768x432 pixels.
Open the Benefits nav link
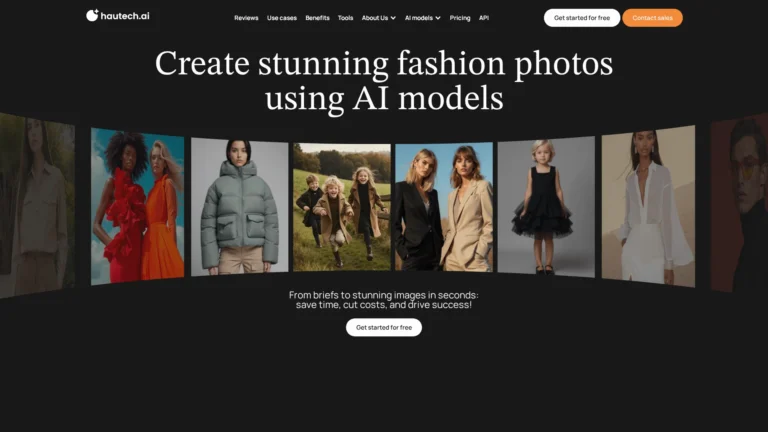[317, 18]
